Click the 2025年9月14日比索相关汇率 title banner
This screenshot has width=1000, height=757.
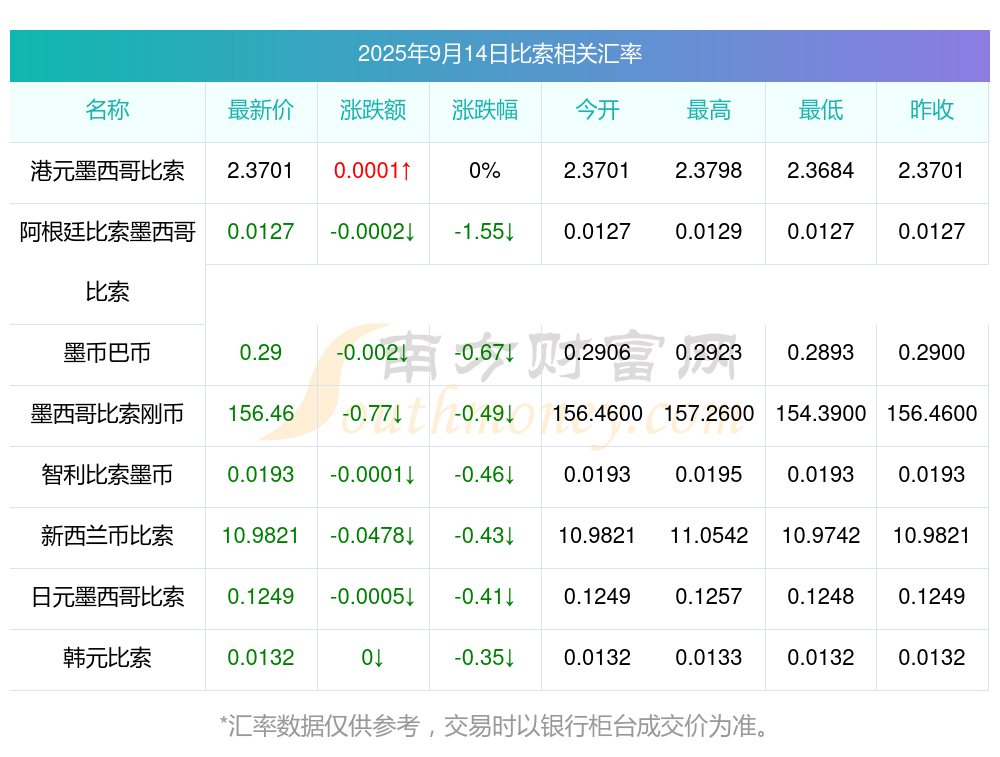[x=500, y=55]
